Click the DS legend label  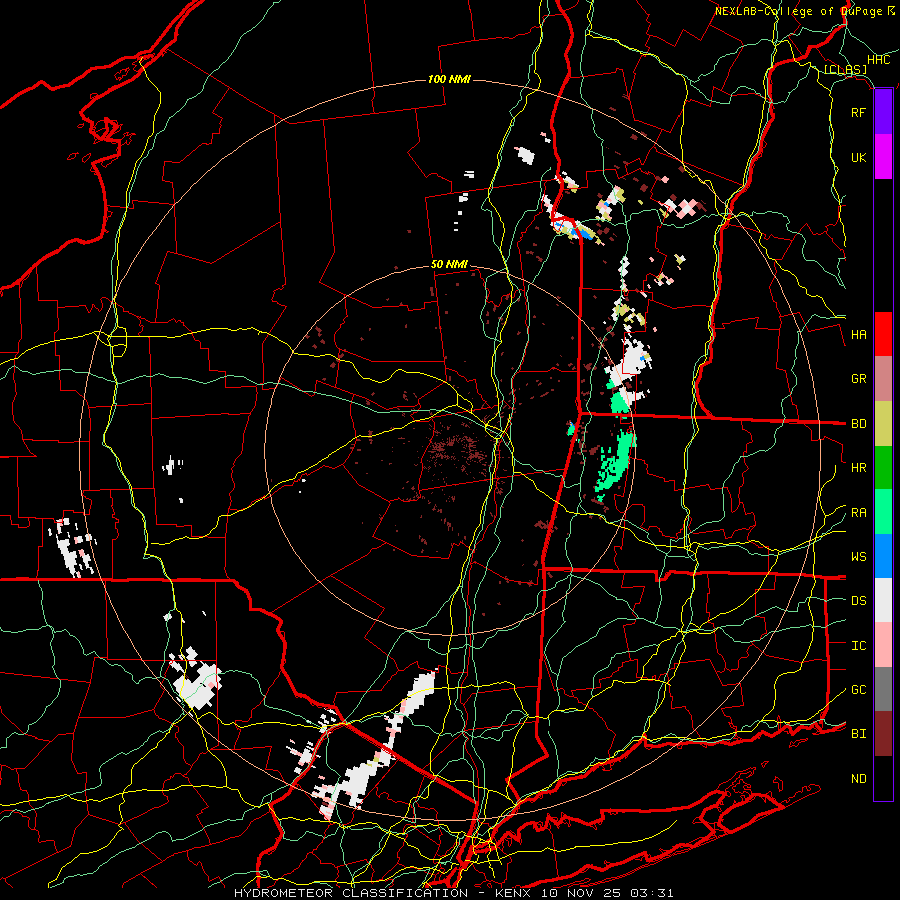pos(858,601)
